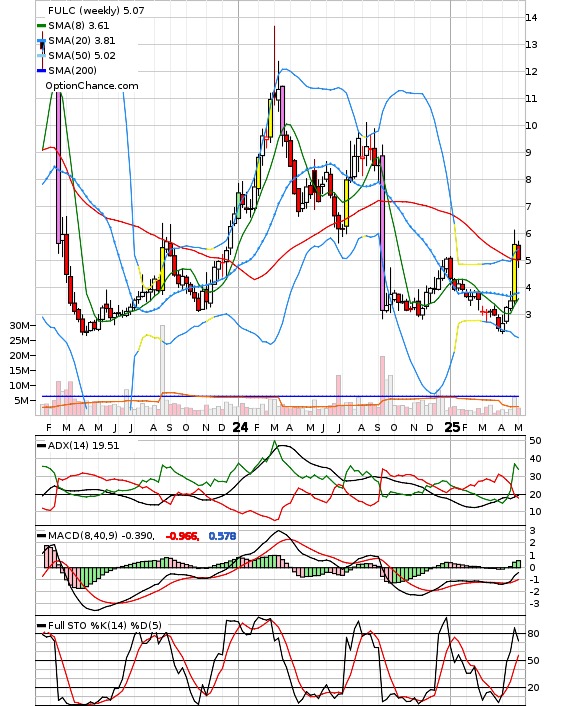The image size is (566, 706).
Task: Click the 30M volume axis label
Action: point(20,326)
